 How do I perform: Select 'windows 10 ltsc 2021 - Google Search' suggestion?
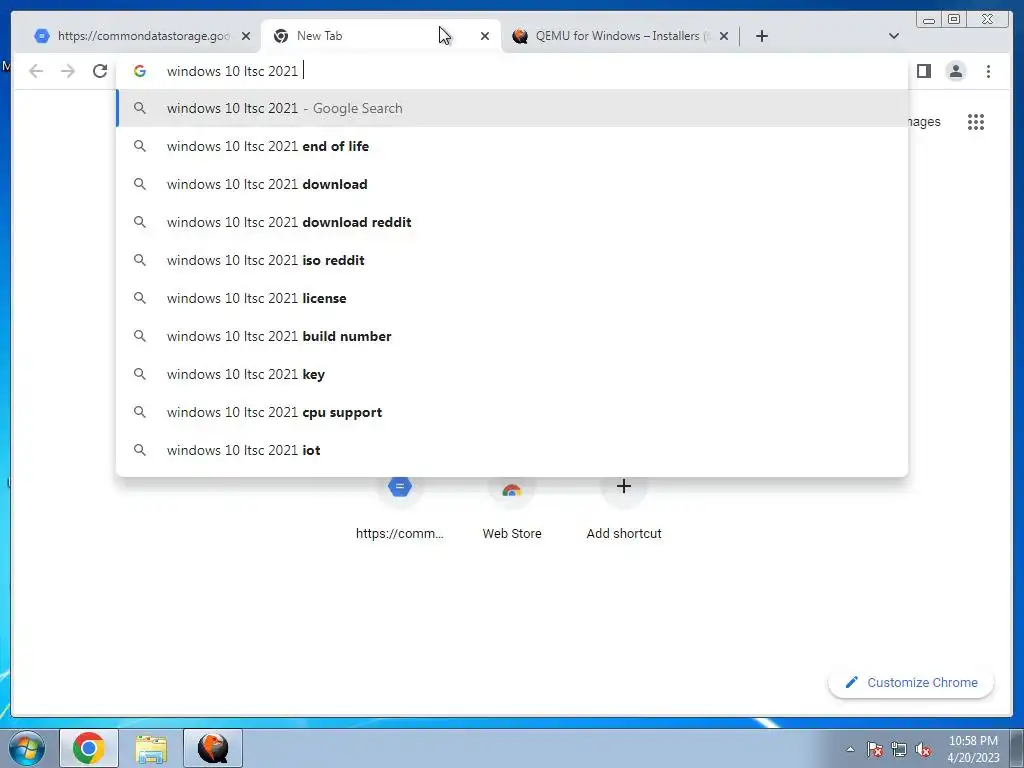(512, 108)
